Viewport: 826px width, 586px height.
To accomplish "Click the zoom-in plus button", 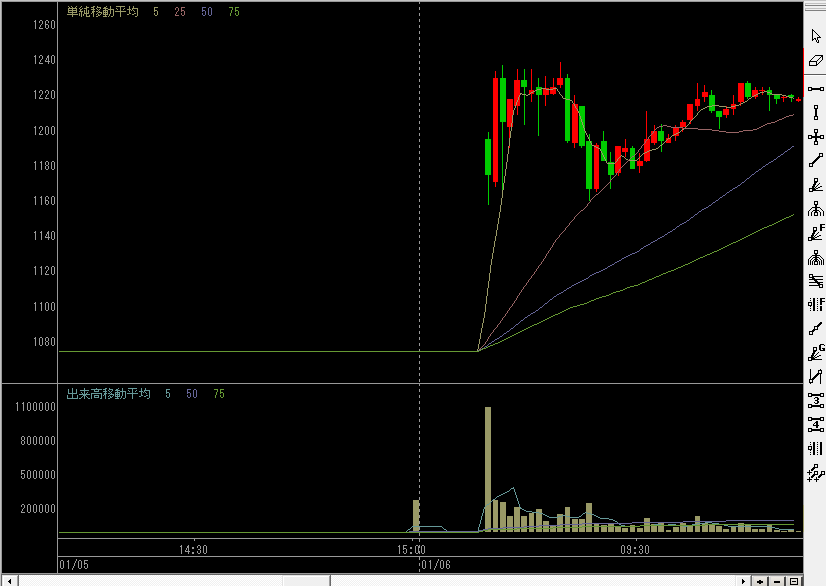I will (x=760, y=581).
